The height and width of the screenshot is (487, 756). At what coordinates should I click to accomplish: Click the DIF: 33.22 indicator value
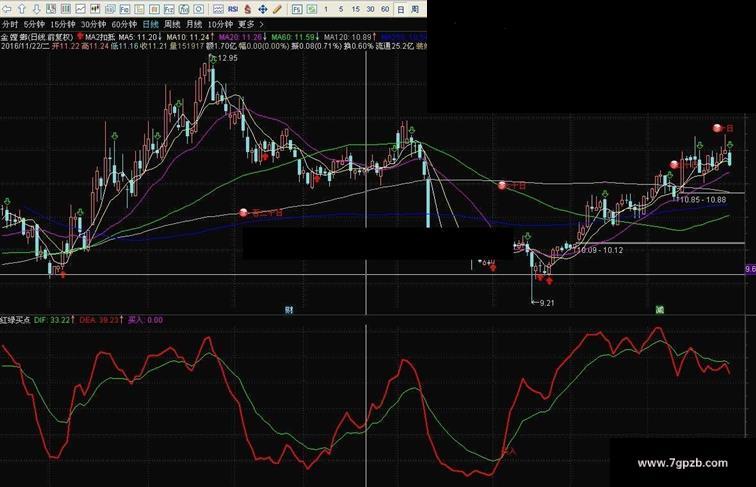click(52, 320)
